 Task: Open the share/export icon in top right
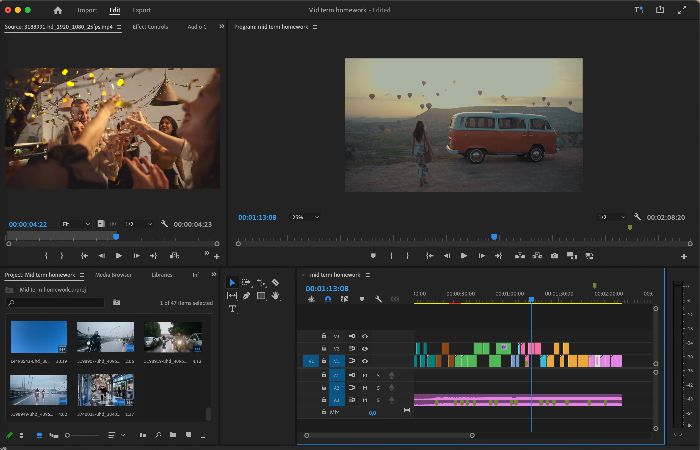(x=660, y=9)
